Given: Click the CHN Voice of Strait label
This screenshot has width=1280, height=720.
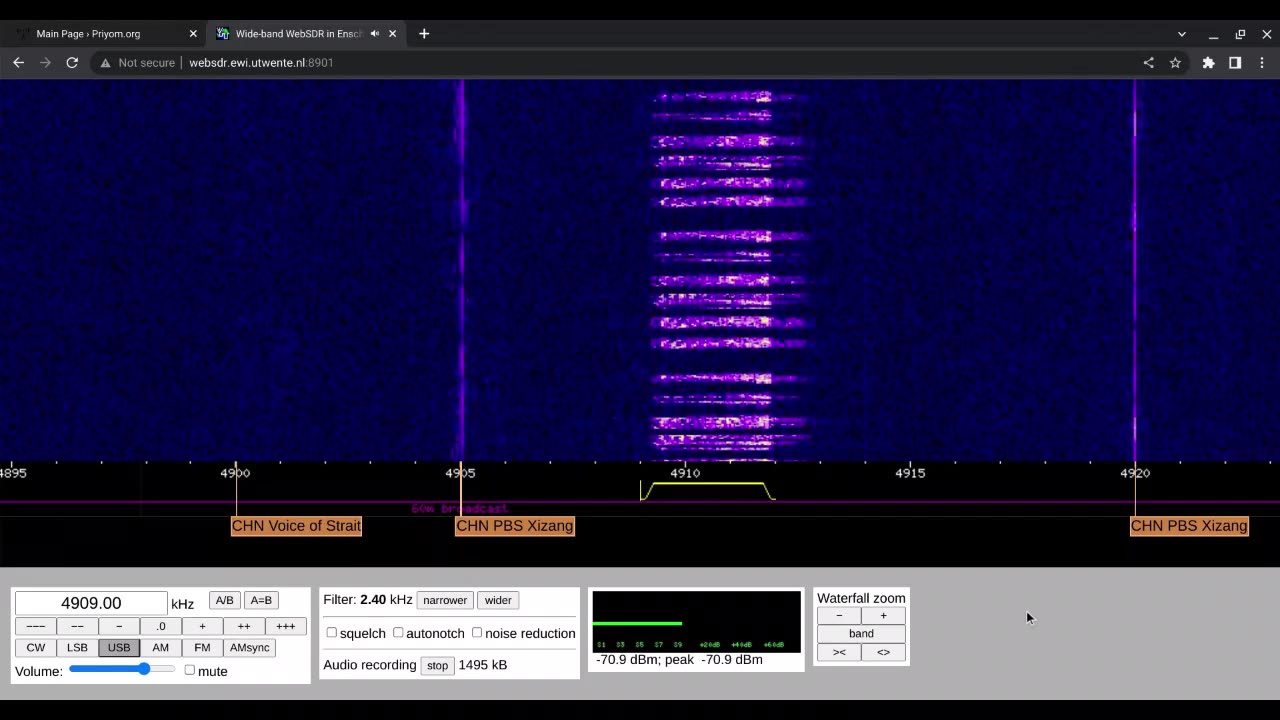Looking at the screenshot, I should tap(296, 526).
